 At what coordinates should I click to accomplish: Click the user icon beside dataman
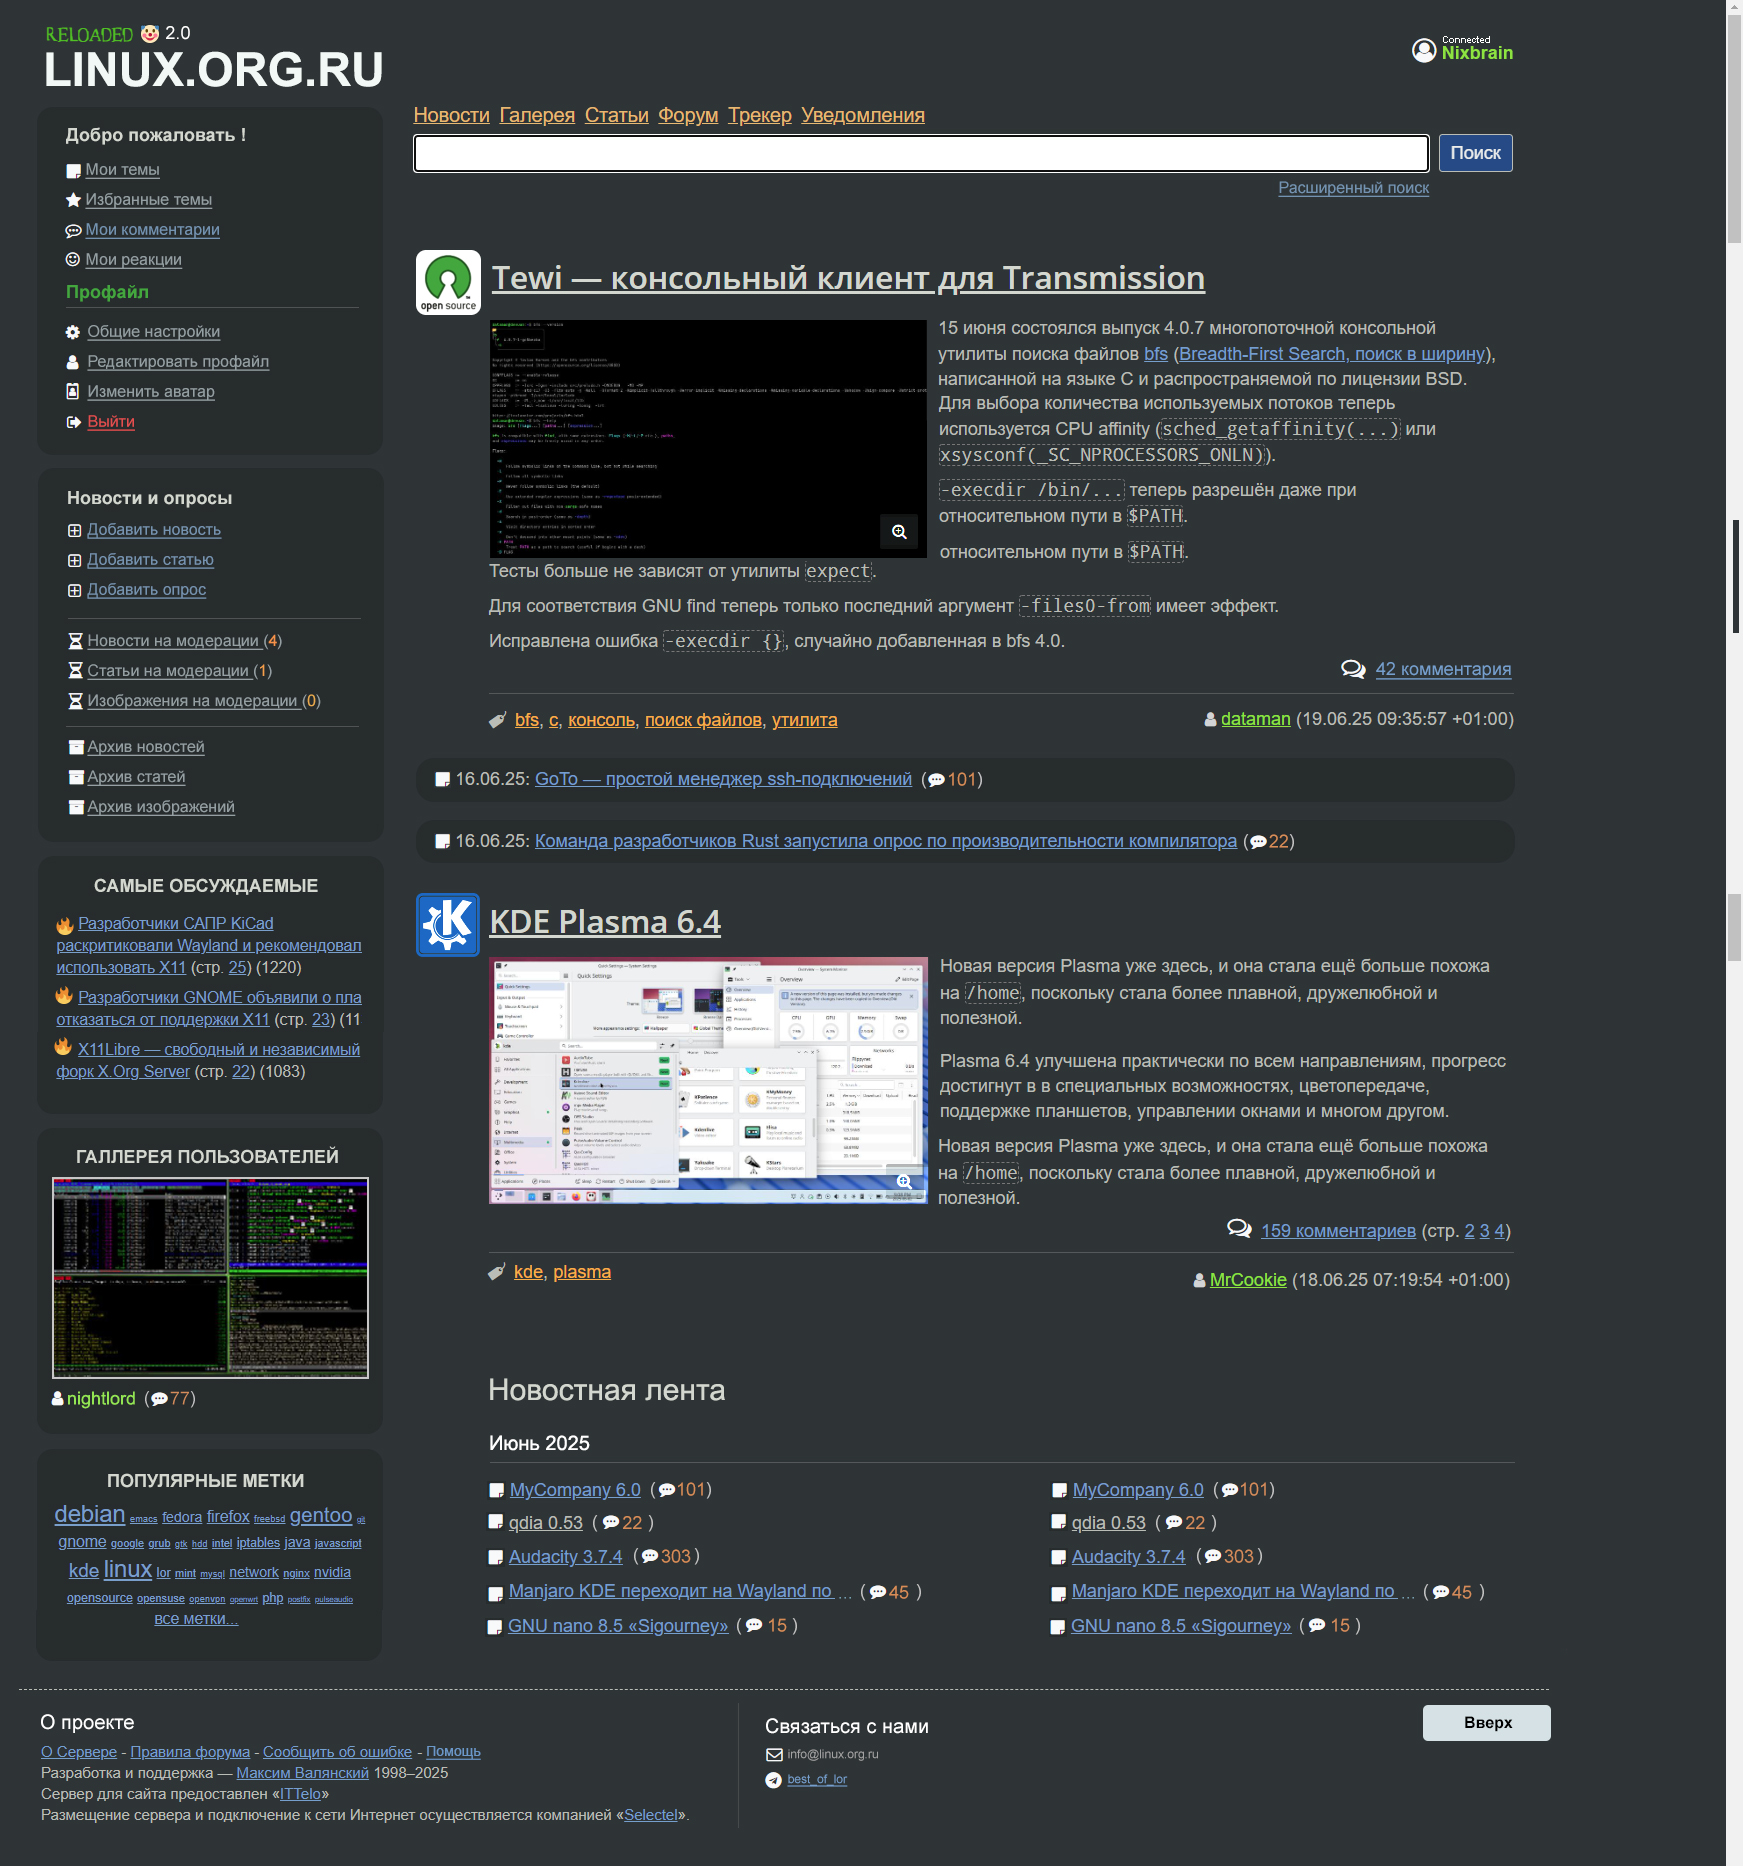click(x=1211, y=719)
